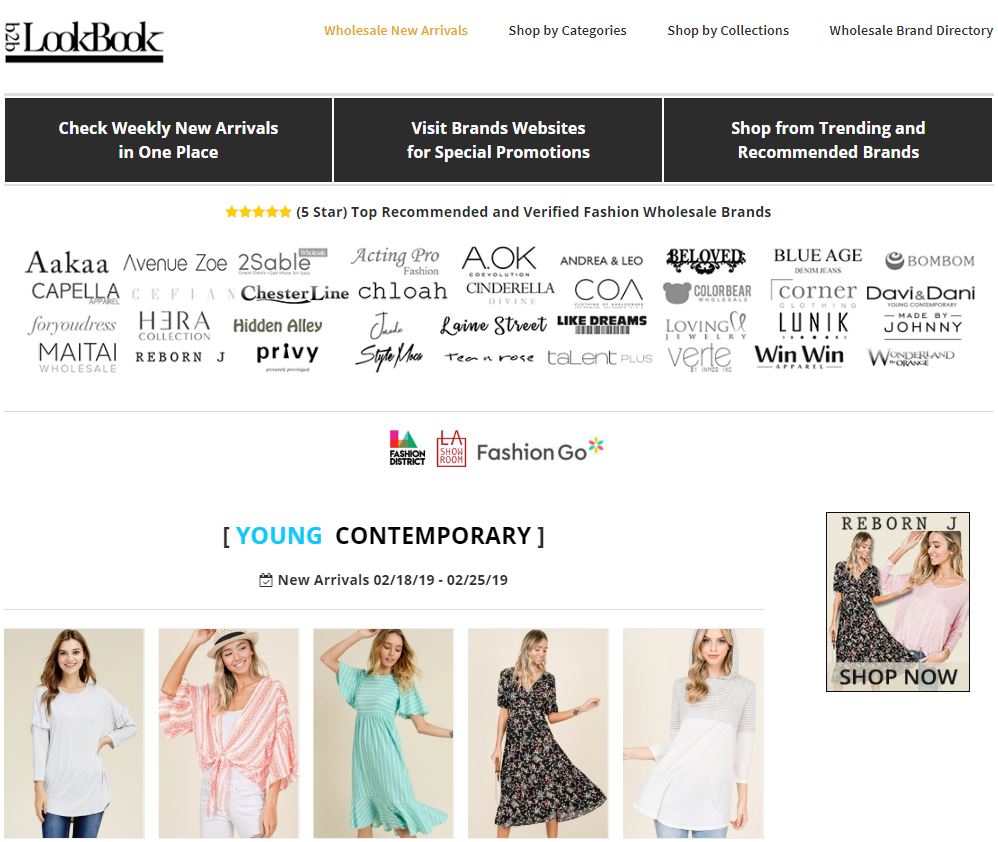Click the Reborn J Shop Now ad

tap(897, 601)
